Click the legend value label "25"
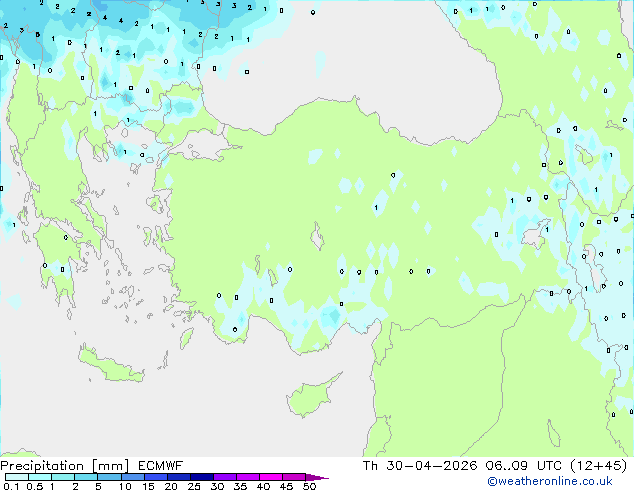Viewport: 634px width, 490px height. point(194,486)
